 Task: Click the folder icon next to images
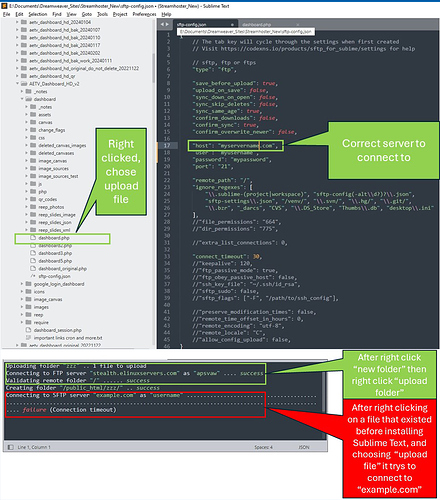pyautogui.click(x=28, y=307)
